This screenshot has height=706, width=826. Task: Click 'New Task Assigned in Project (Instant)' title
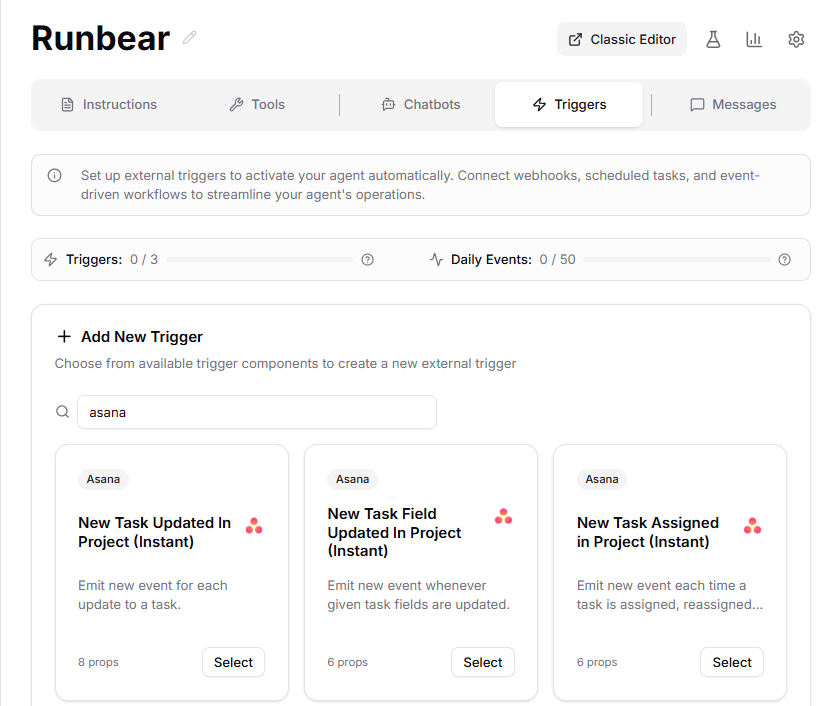pyautogui.click(x=647, y=532)
